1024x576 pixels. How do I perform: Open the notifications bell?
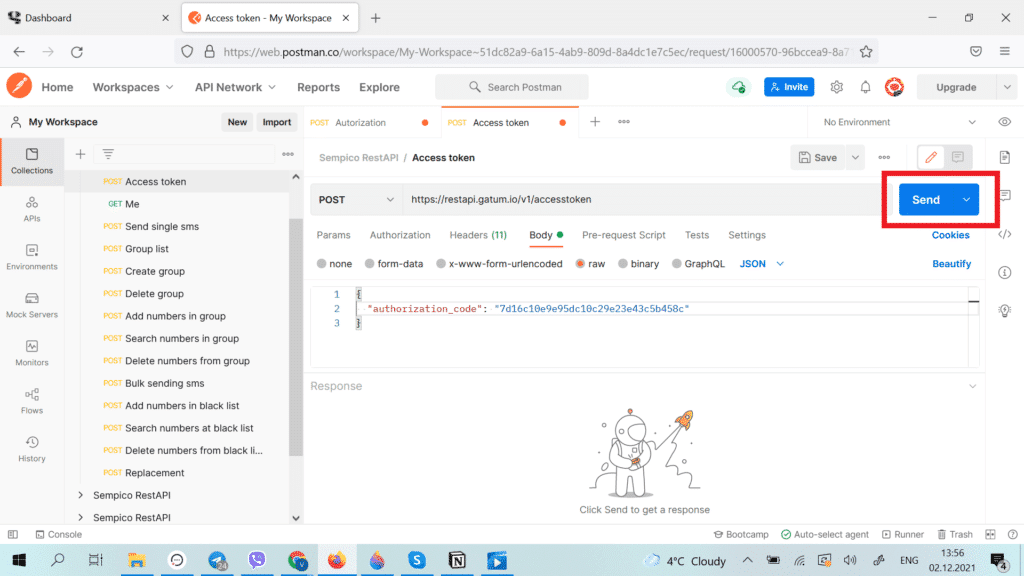pos(865,87)
